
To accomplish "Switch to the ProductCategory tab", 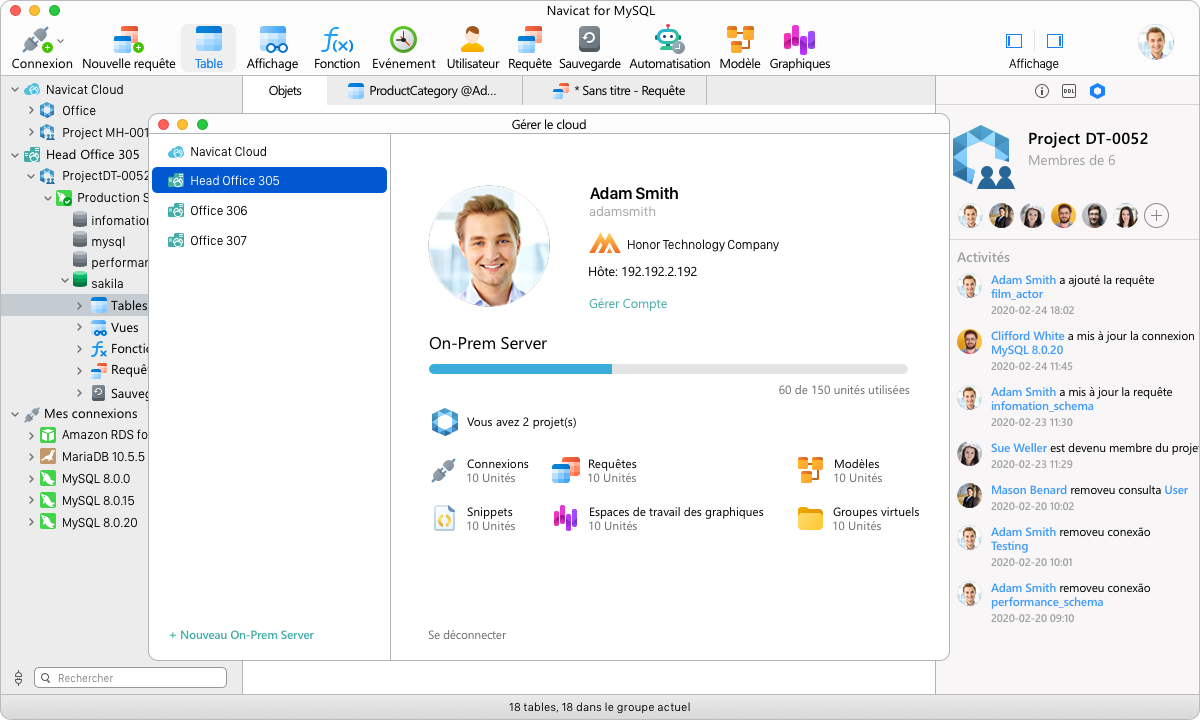I will coord(424,91).
